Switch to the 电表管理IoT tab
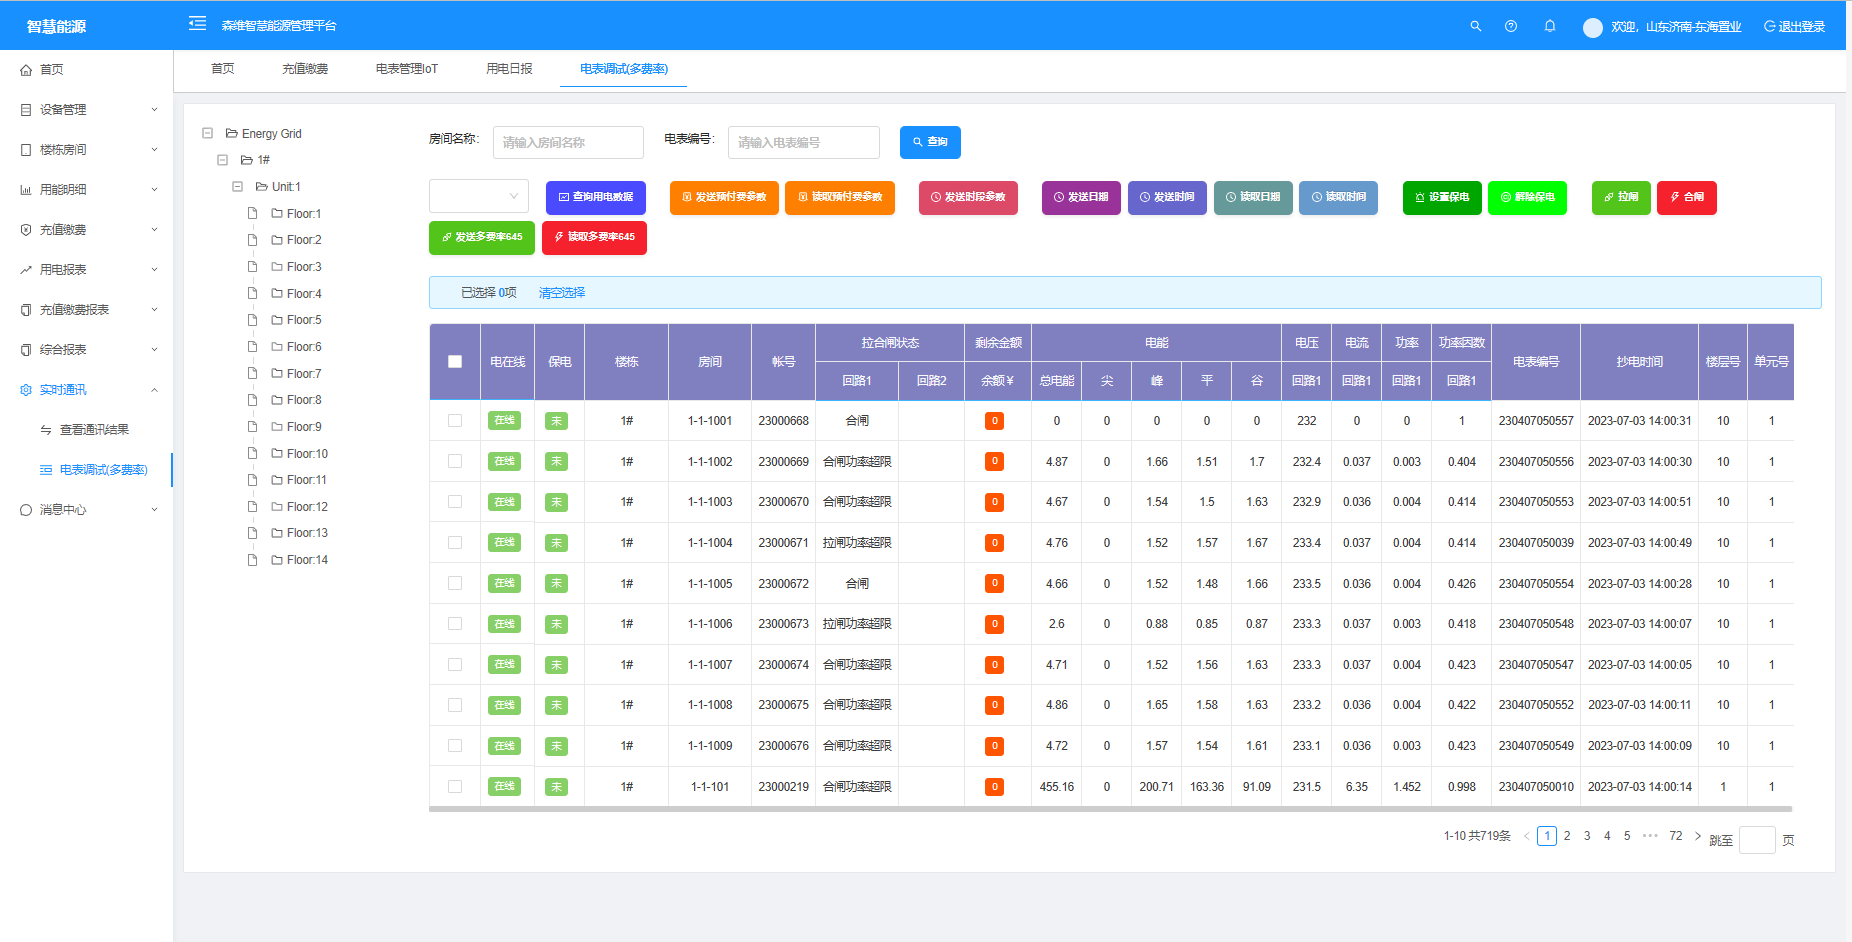The width and height of the screenshot is (1852, 942). pos(406,69)
